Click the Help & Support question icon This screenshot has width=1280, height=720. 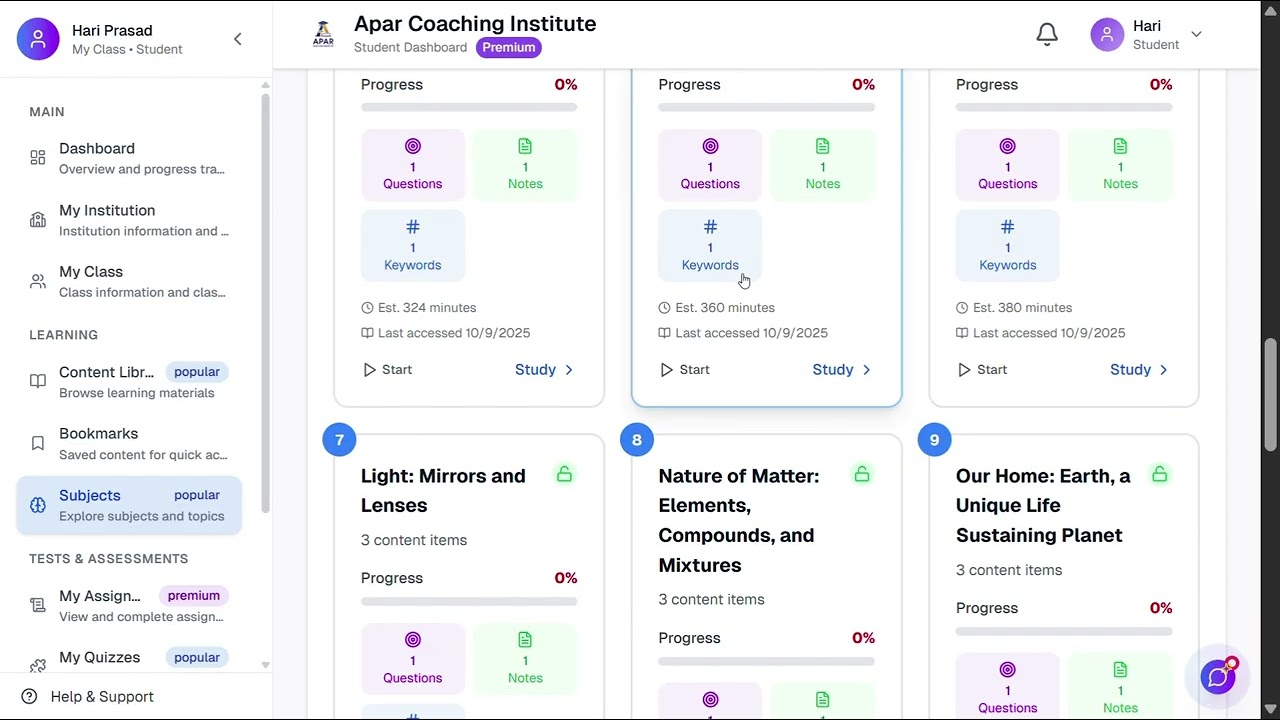[x=29, y=697]
